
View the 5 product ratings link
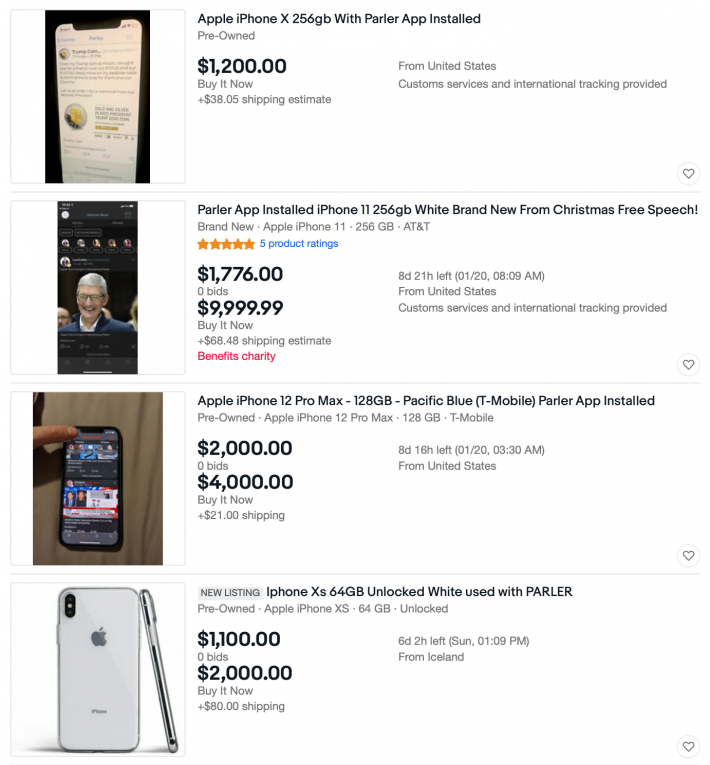click(299, 244)
